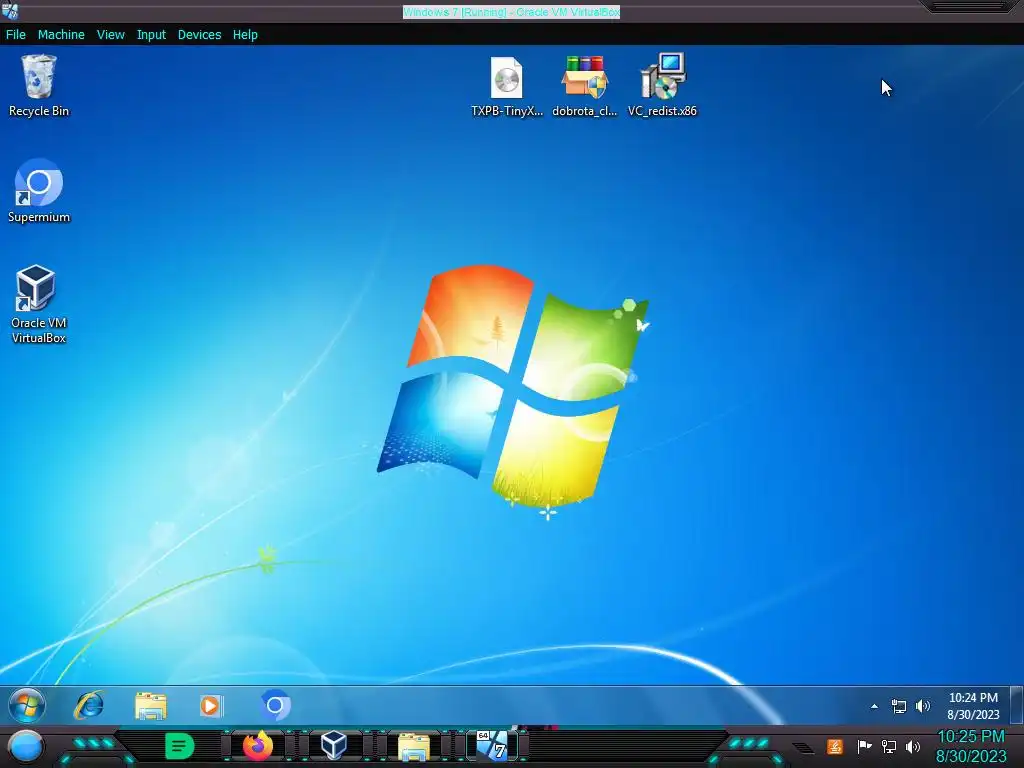
Task: Select the dobrota_cl archive installer icon
Action: (x=584, y=86)
